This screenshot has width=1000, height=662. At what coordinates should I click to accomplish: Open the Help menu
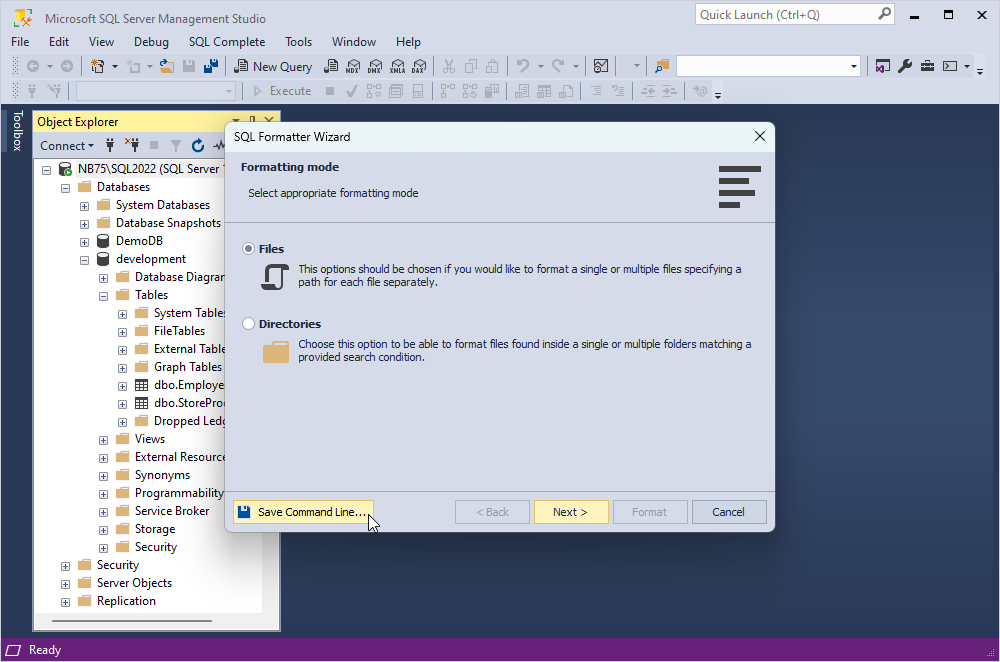pos(408,41)
